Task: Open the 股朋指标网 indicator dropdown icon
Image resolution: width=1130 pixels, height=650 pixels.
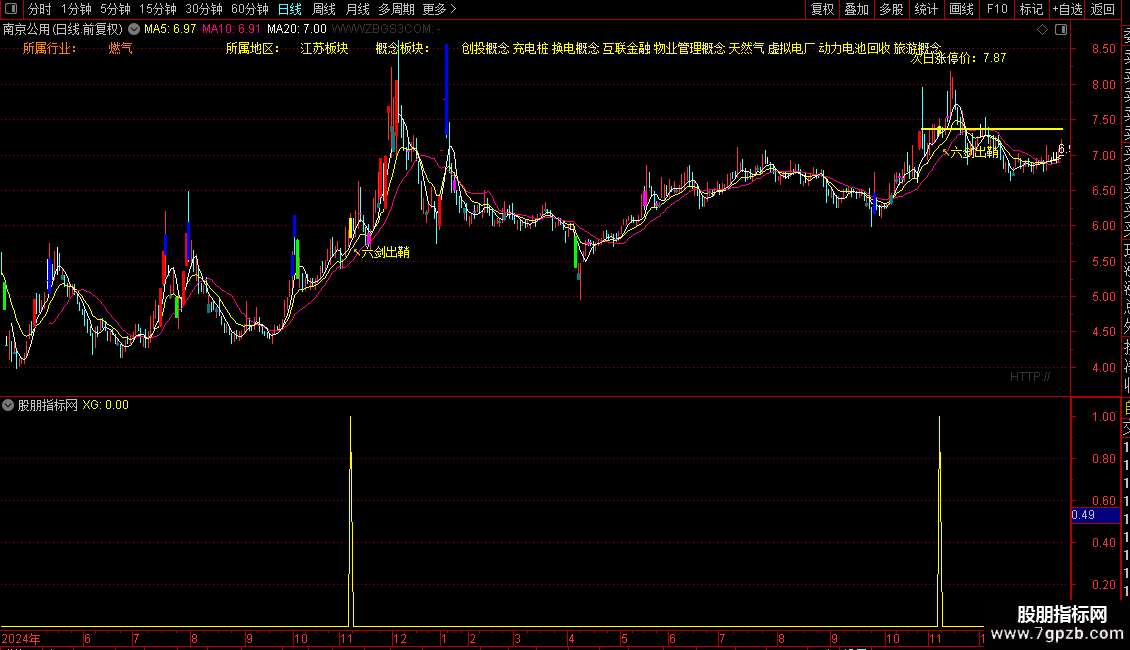Action: click(x=8, y=405)
